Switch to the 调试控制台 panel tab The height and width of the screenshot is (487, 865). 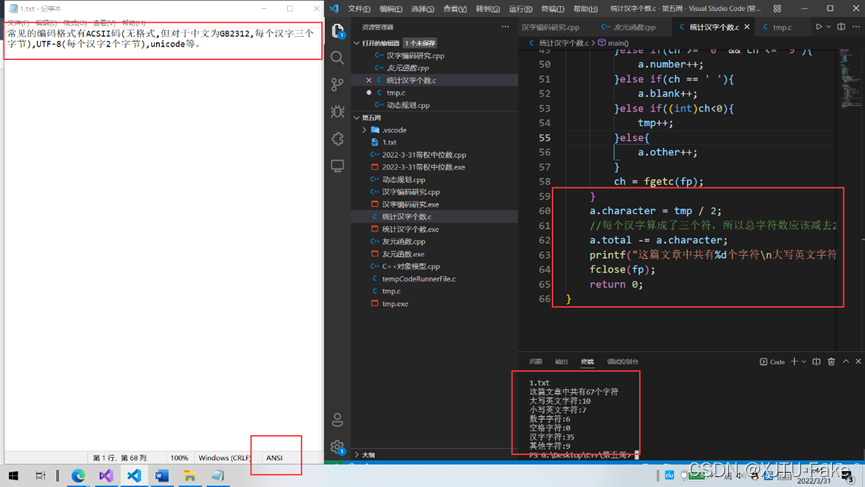point(622,362)
